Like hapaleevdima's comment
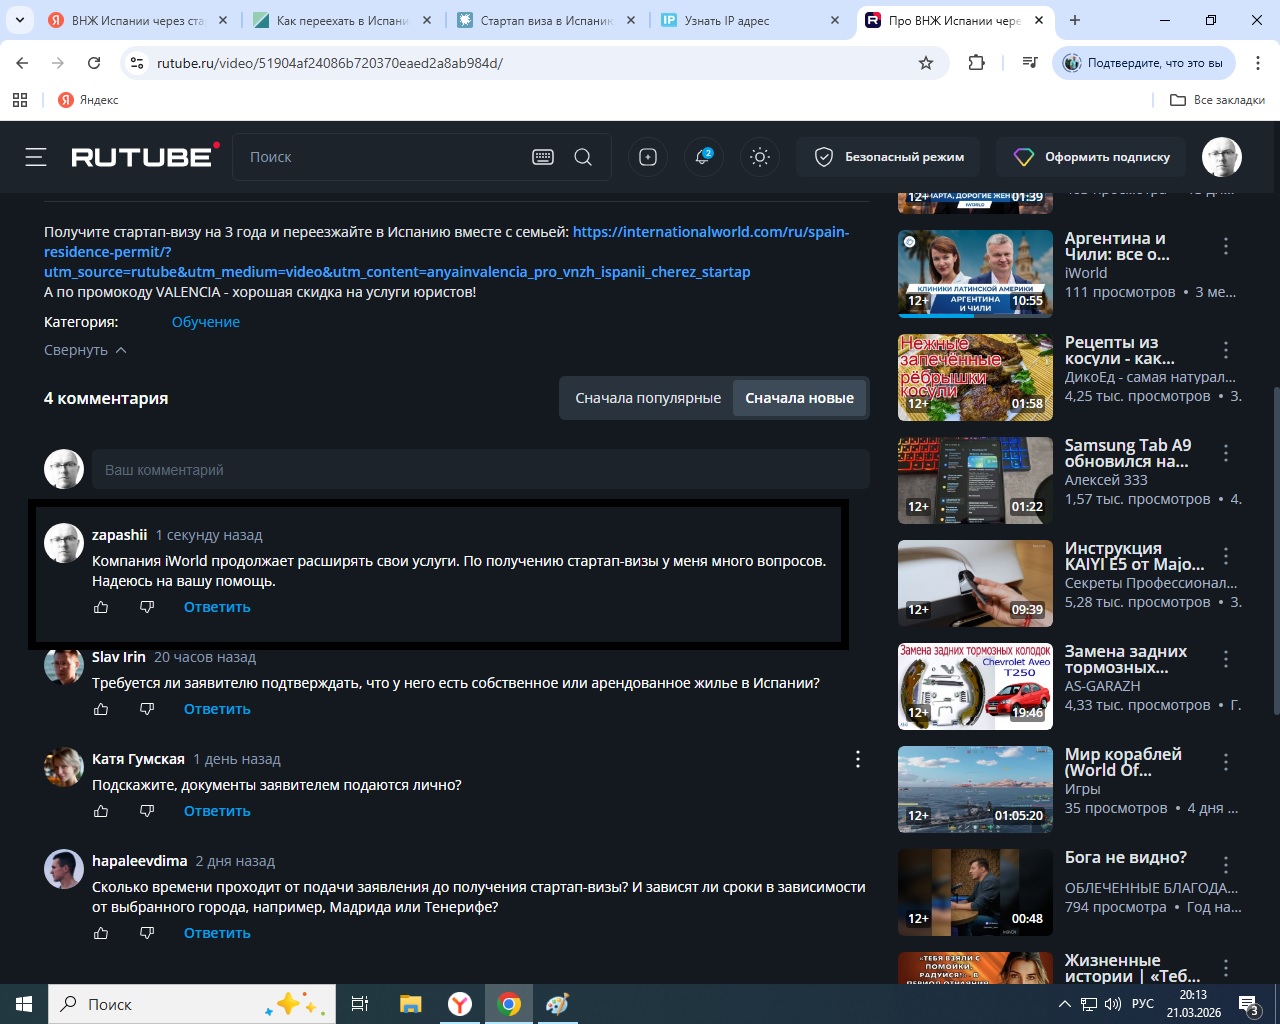 tap(101, 933)
